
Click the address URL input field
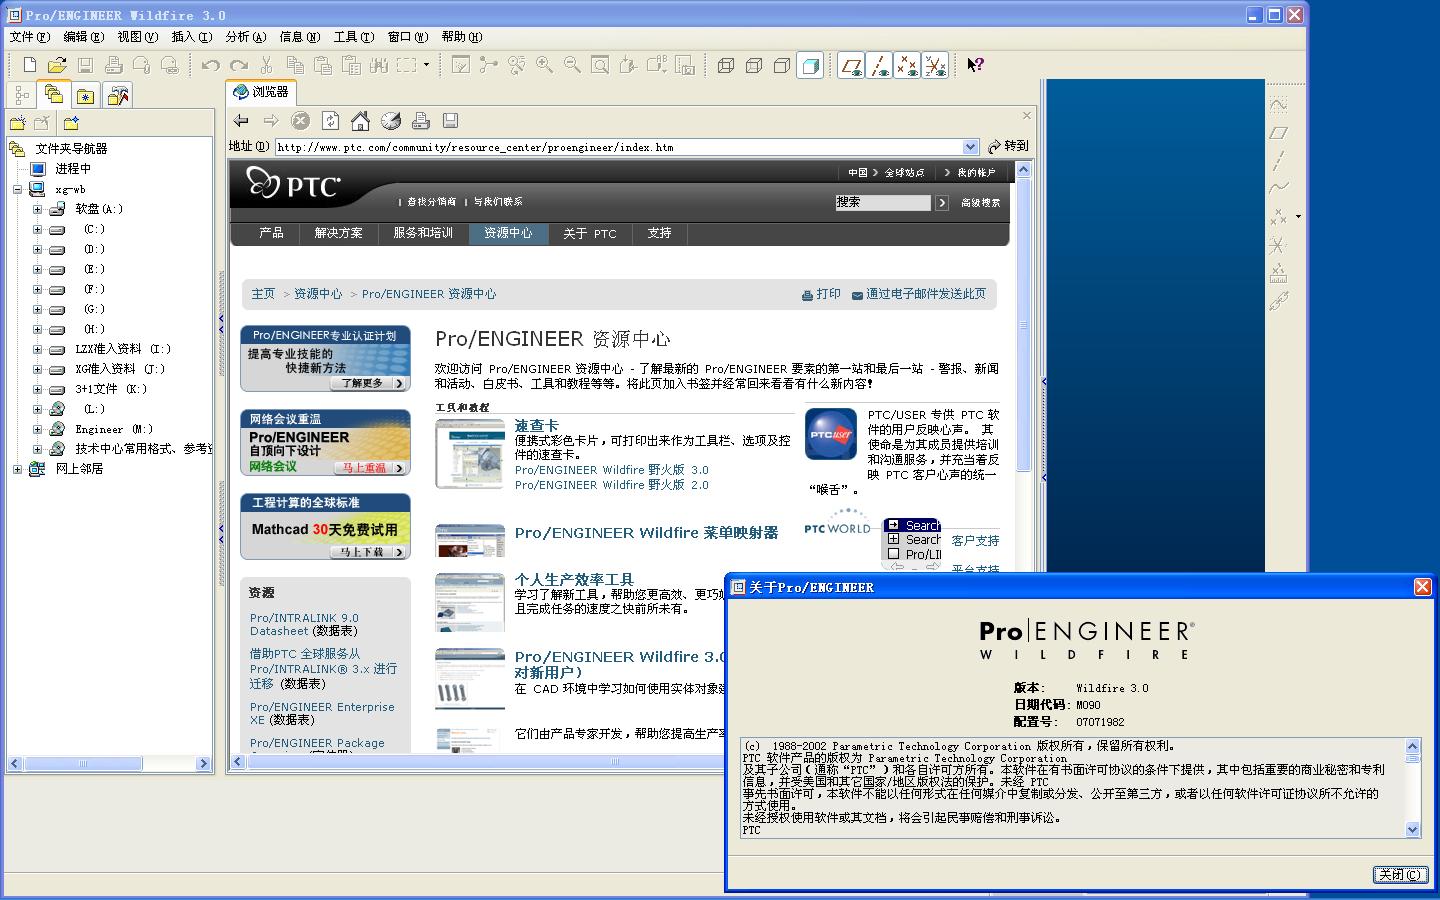(619, 147)
